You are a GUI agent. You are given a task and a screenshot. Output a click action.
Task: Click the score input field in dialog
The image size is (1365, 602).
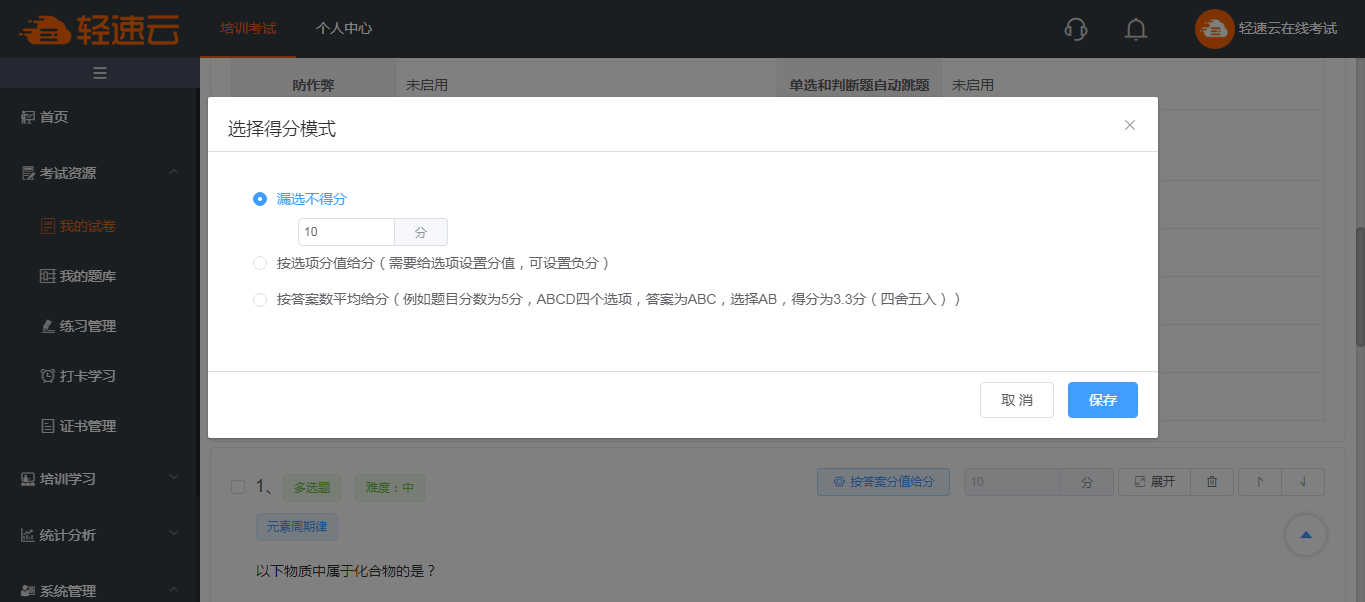pos(346,232)
